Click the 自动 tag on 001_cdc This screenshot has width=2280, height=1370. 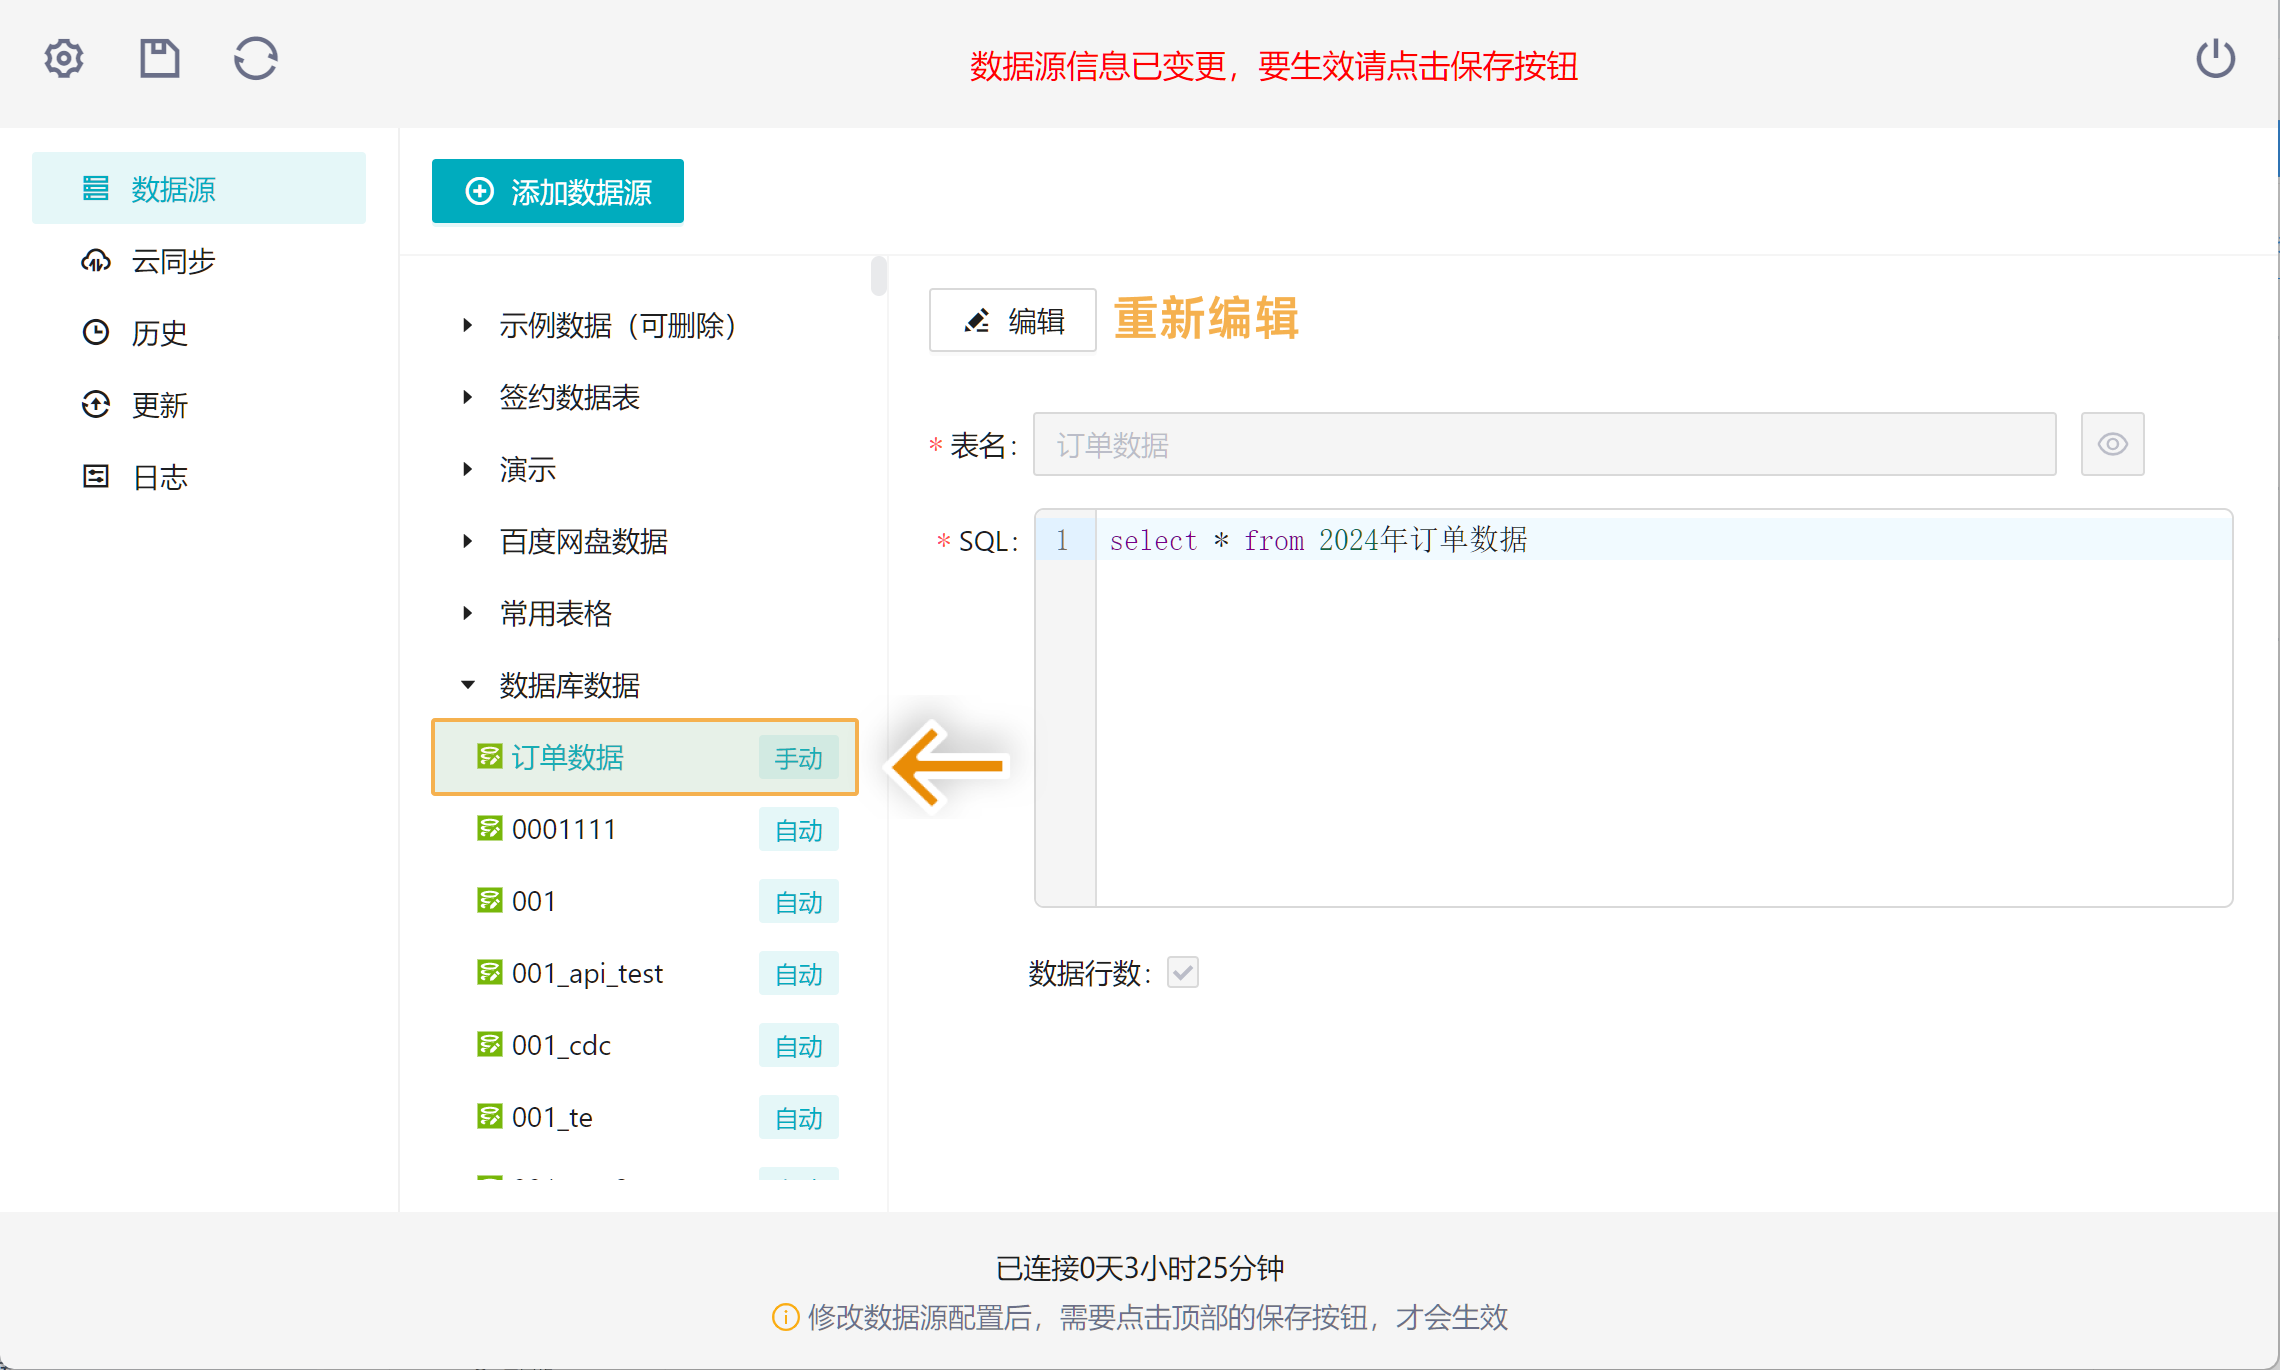pos(798,1046)
